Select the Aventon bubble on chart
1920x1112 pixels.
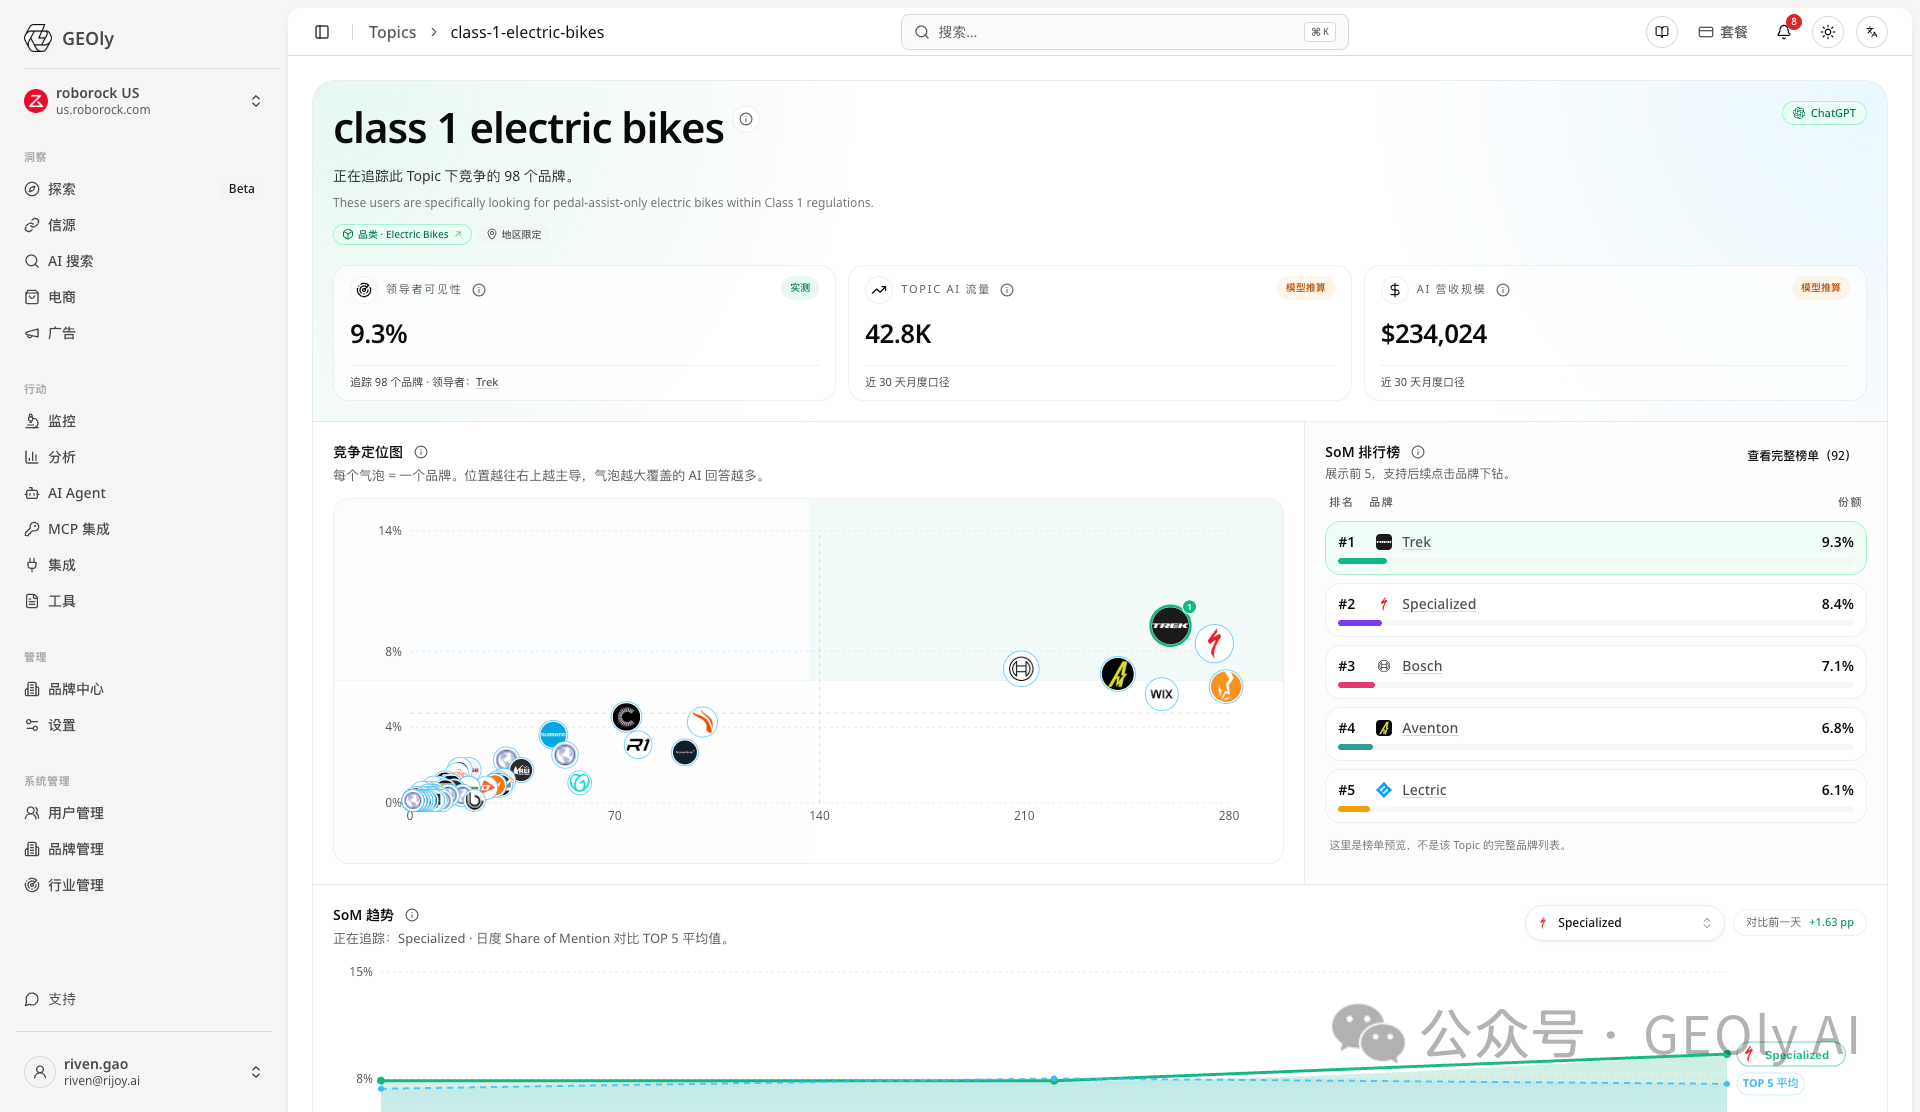1118,674
